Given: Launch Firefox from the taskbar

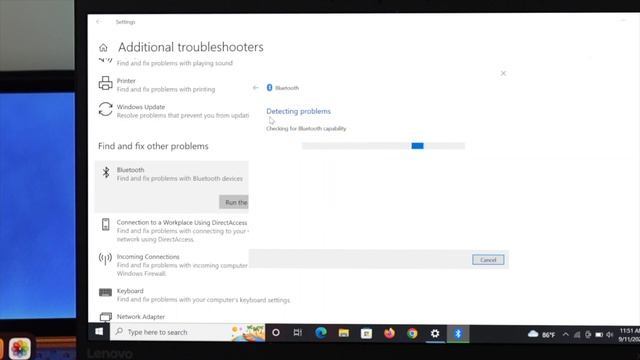Looking at the screenshot, I should (389, 333).
